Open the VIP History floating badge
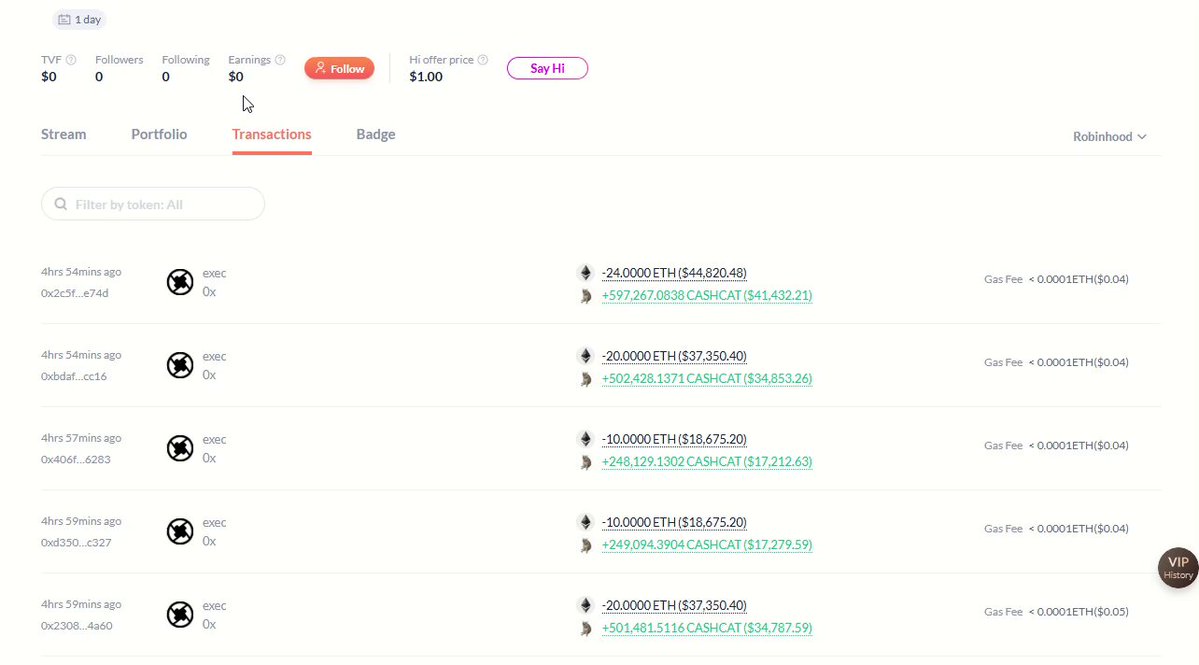This screenshot has width=1199, height=665. [1178, 568]
